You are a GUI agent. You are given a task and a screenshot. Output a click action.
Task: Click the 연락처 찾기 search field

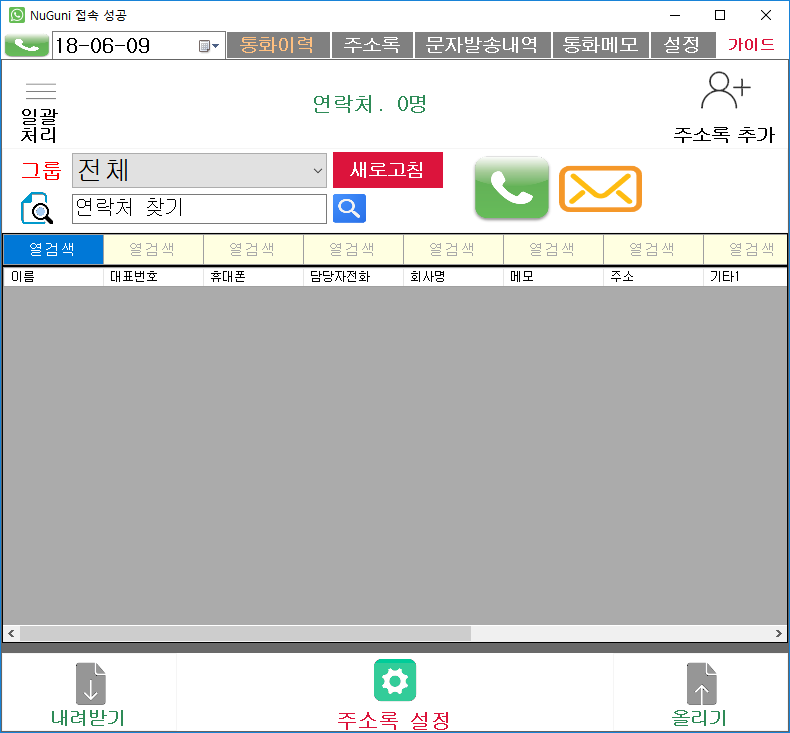point(200,209)
